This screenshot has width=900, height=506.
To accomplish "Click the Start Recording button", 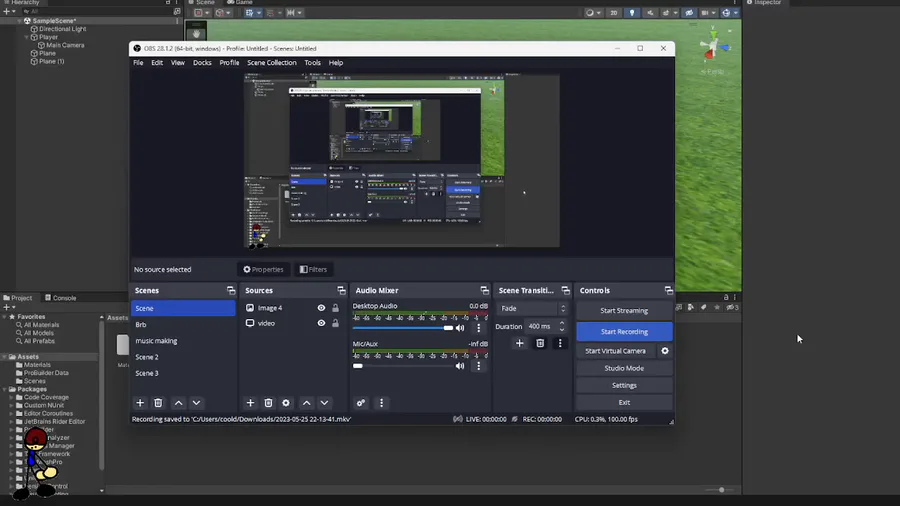I will [624, 331].
